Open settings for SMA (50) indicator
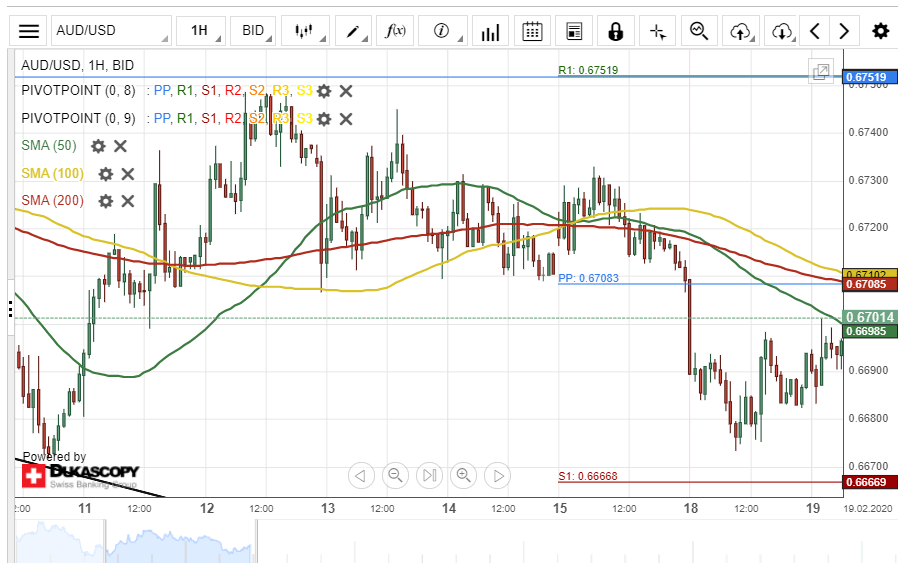 pos(98,146)
